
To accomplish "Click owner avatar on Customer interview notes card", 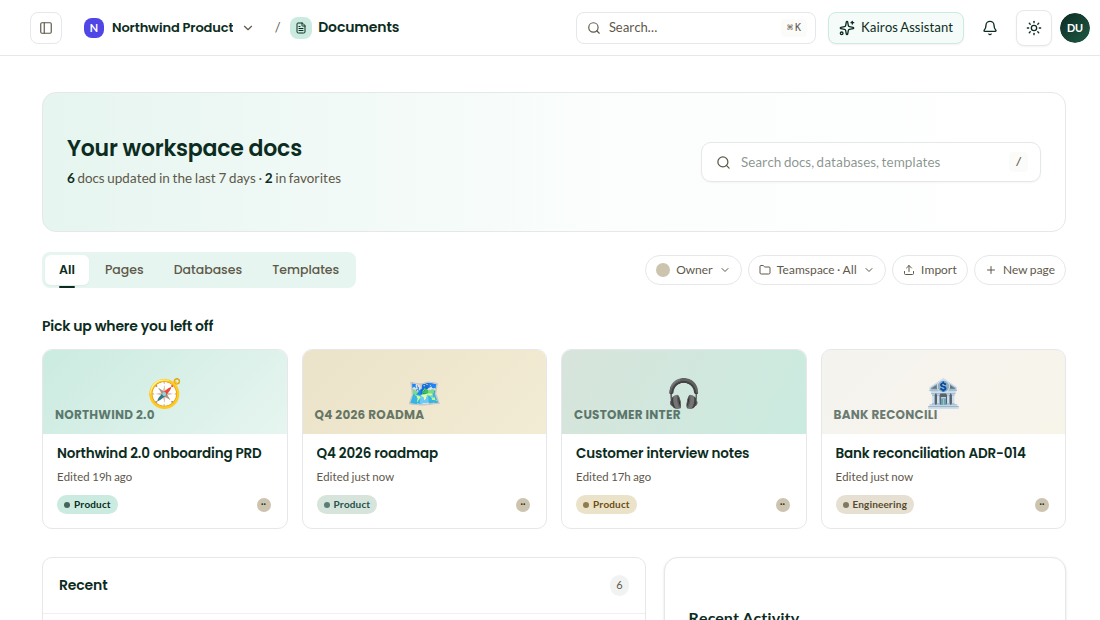I will click(x=783, y=505).
